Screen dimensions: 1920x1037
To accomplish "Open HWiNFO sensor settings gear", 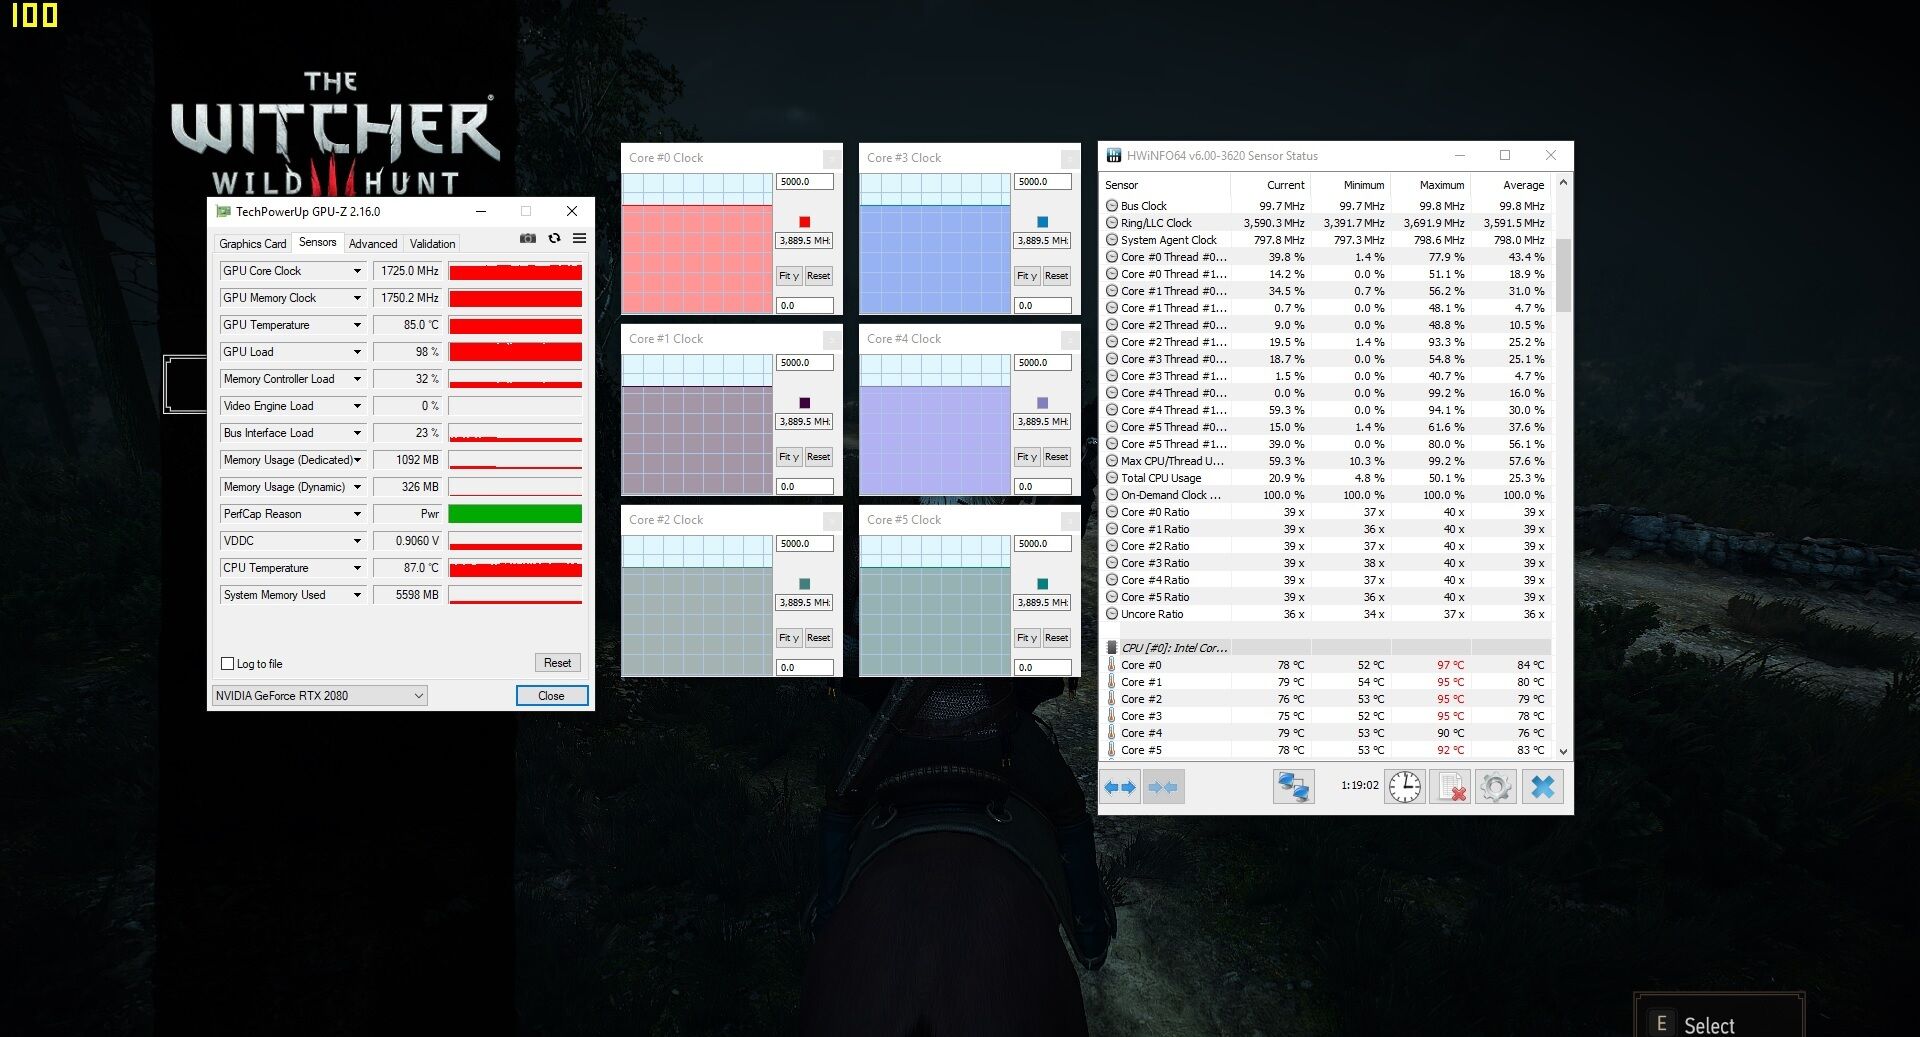I will point(1496,787).
